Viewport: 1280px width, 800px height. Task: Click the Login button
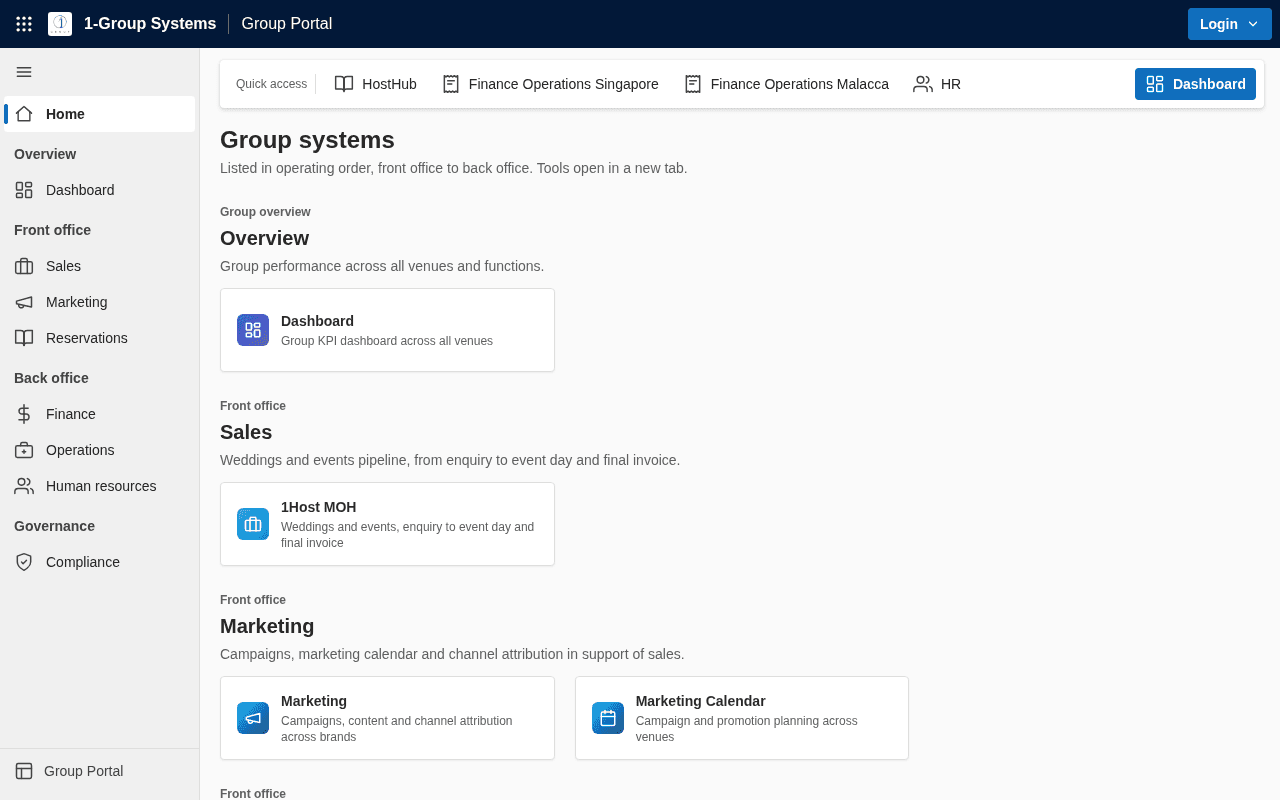[x=1229, y=24]
